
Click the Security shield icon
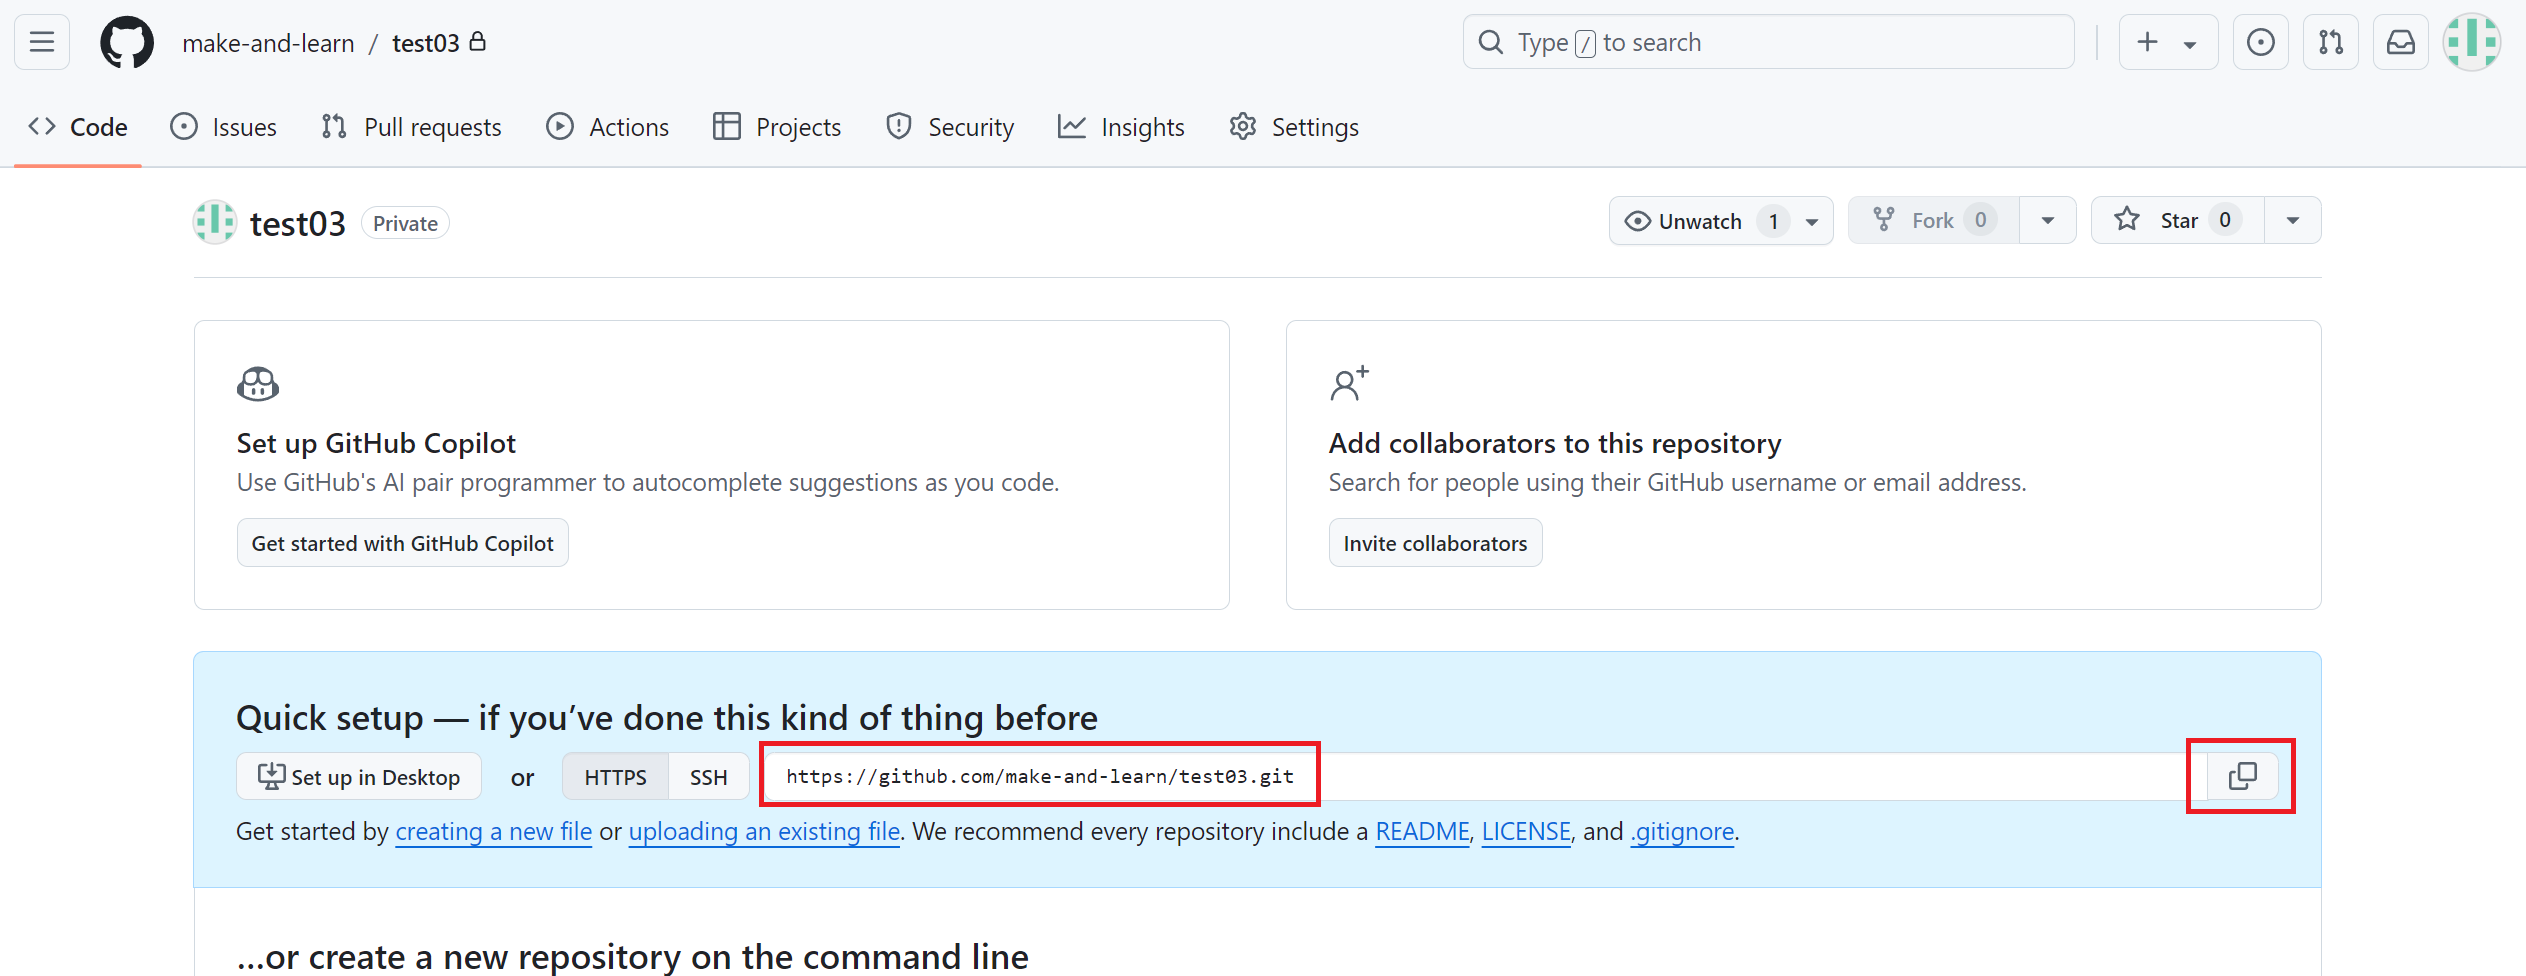pyautogui.click(x=899, y=127)
